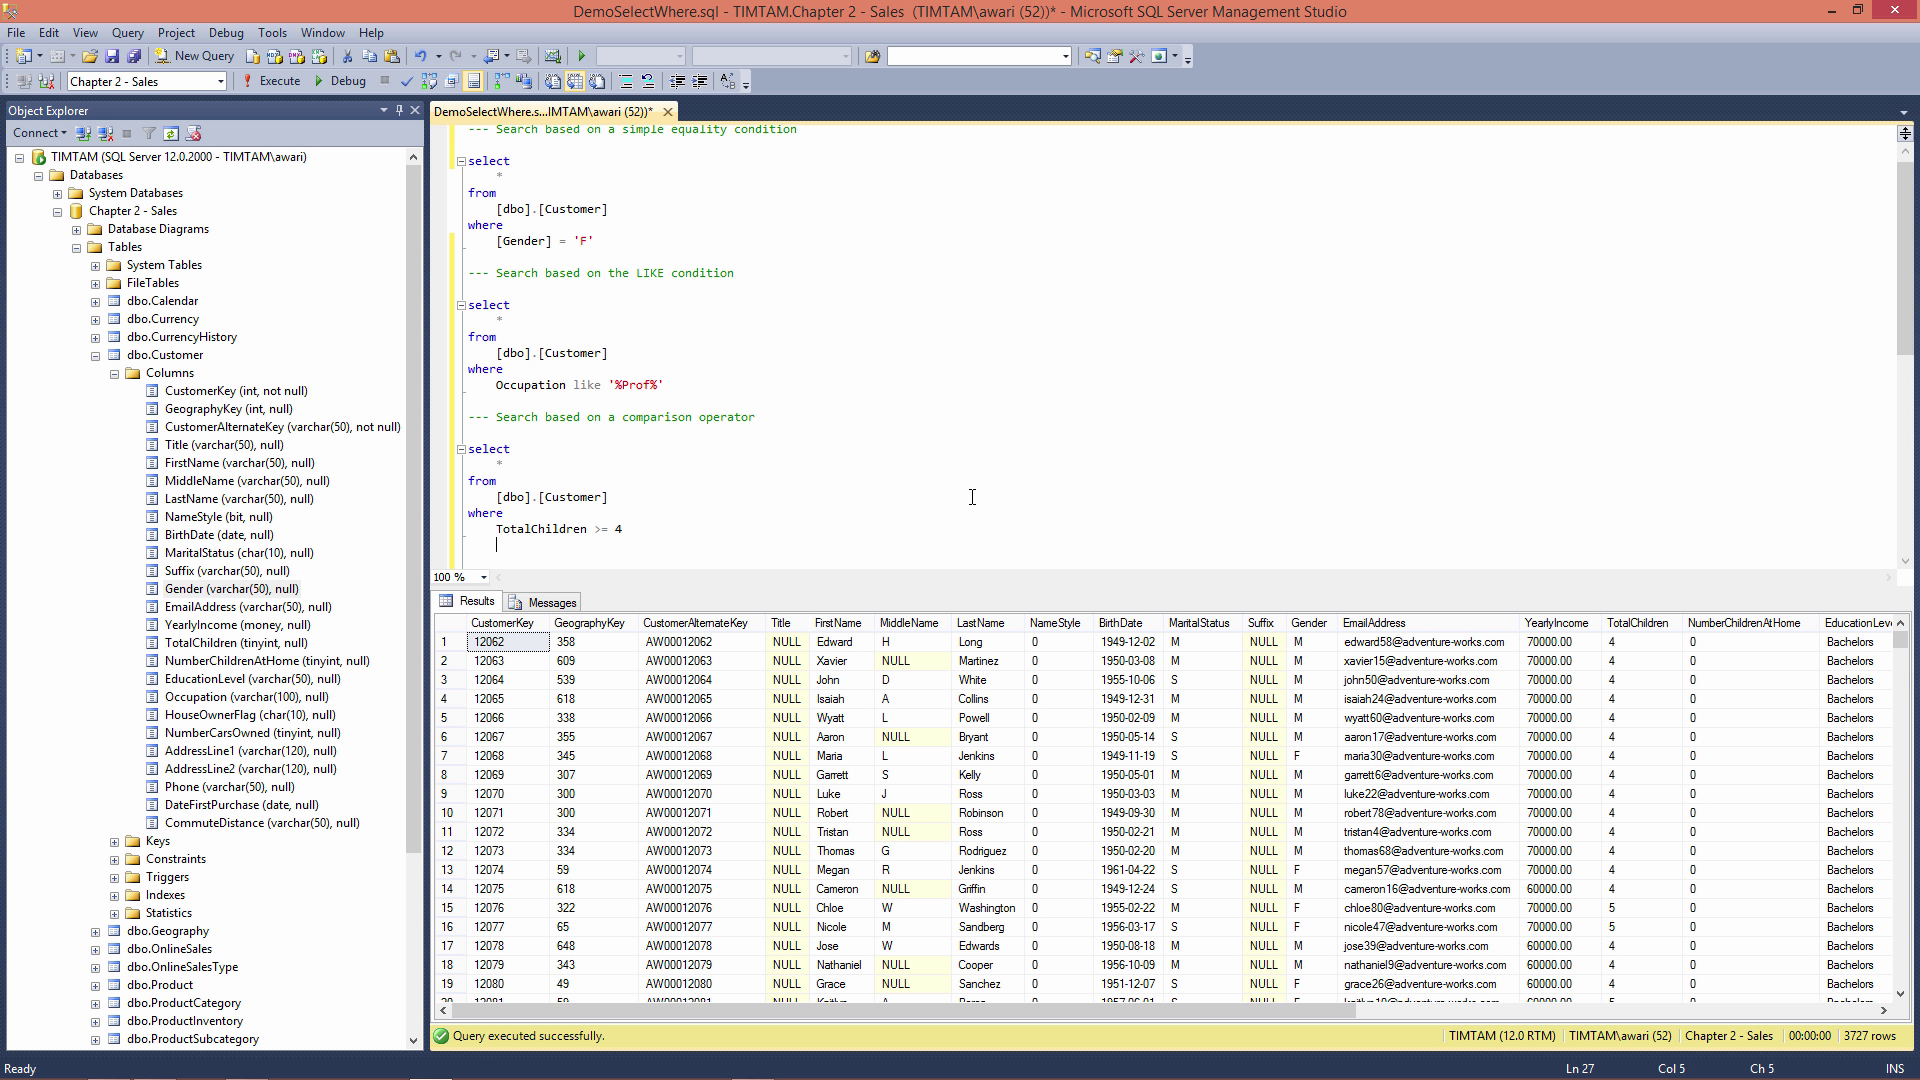1920x1080 pixels.
Task: Click the Undo arrow icon
Action: pos(421,56)
